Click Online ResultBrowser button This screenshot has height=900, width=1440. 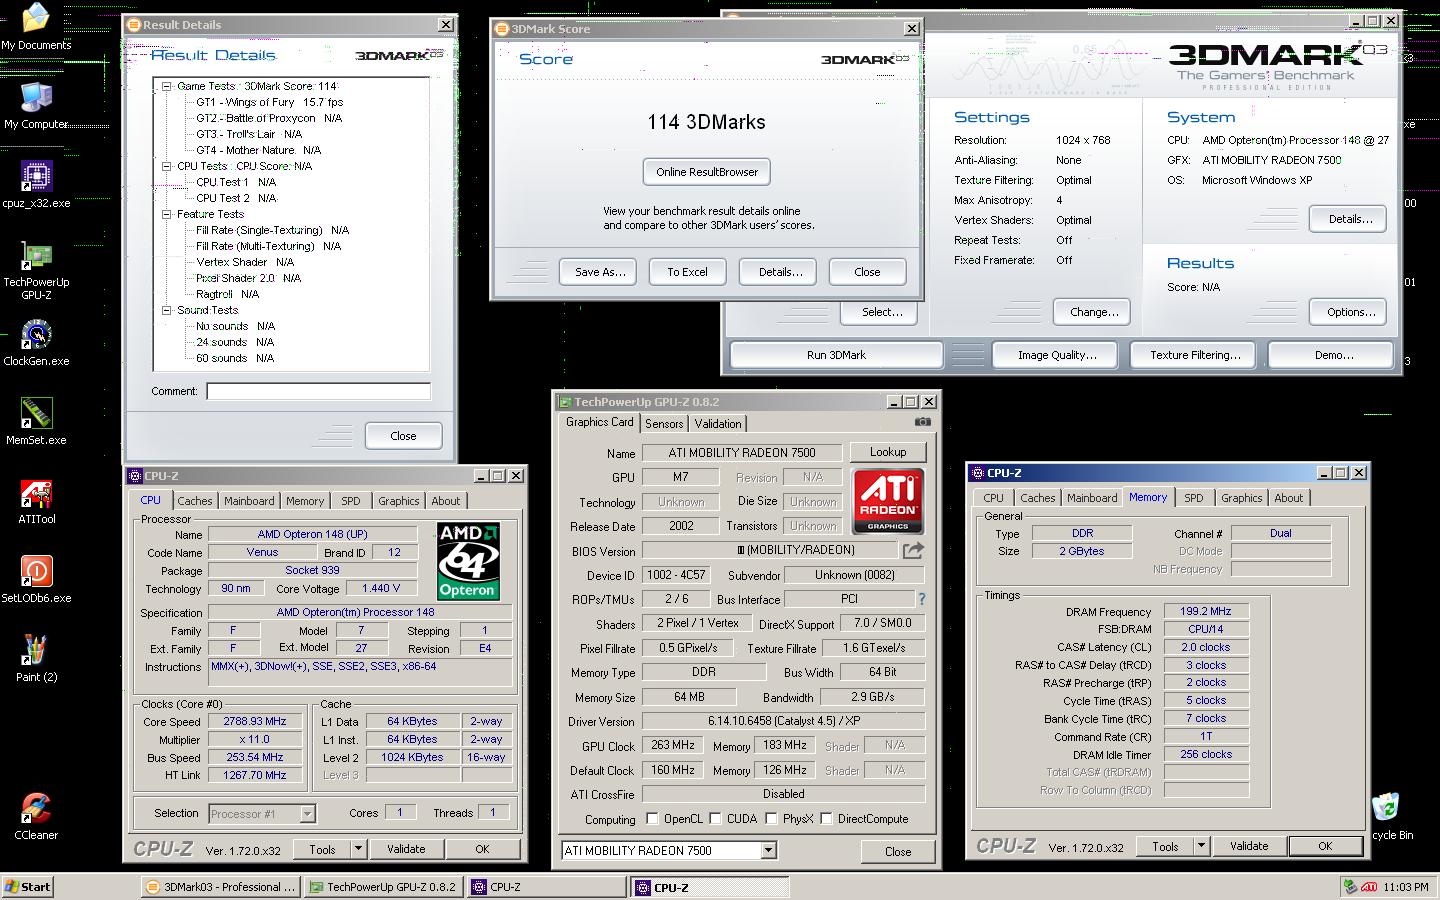click(707, 172)
